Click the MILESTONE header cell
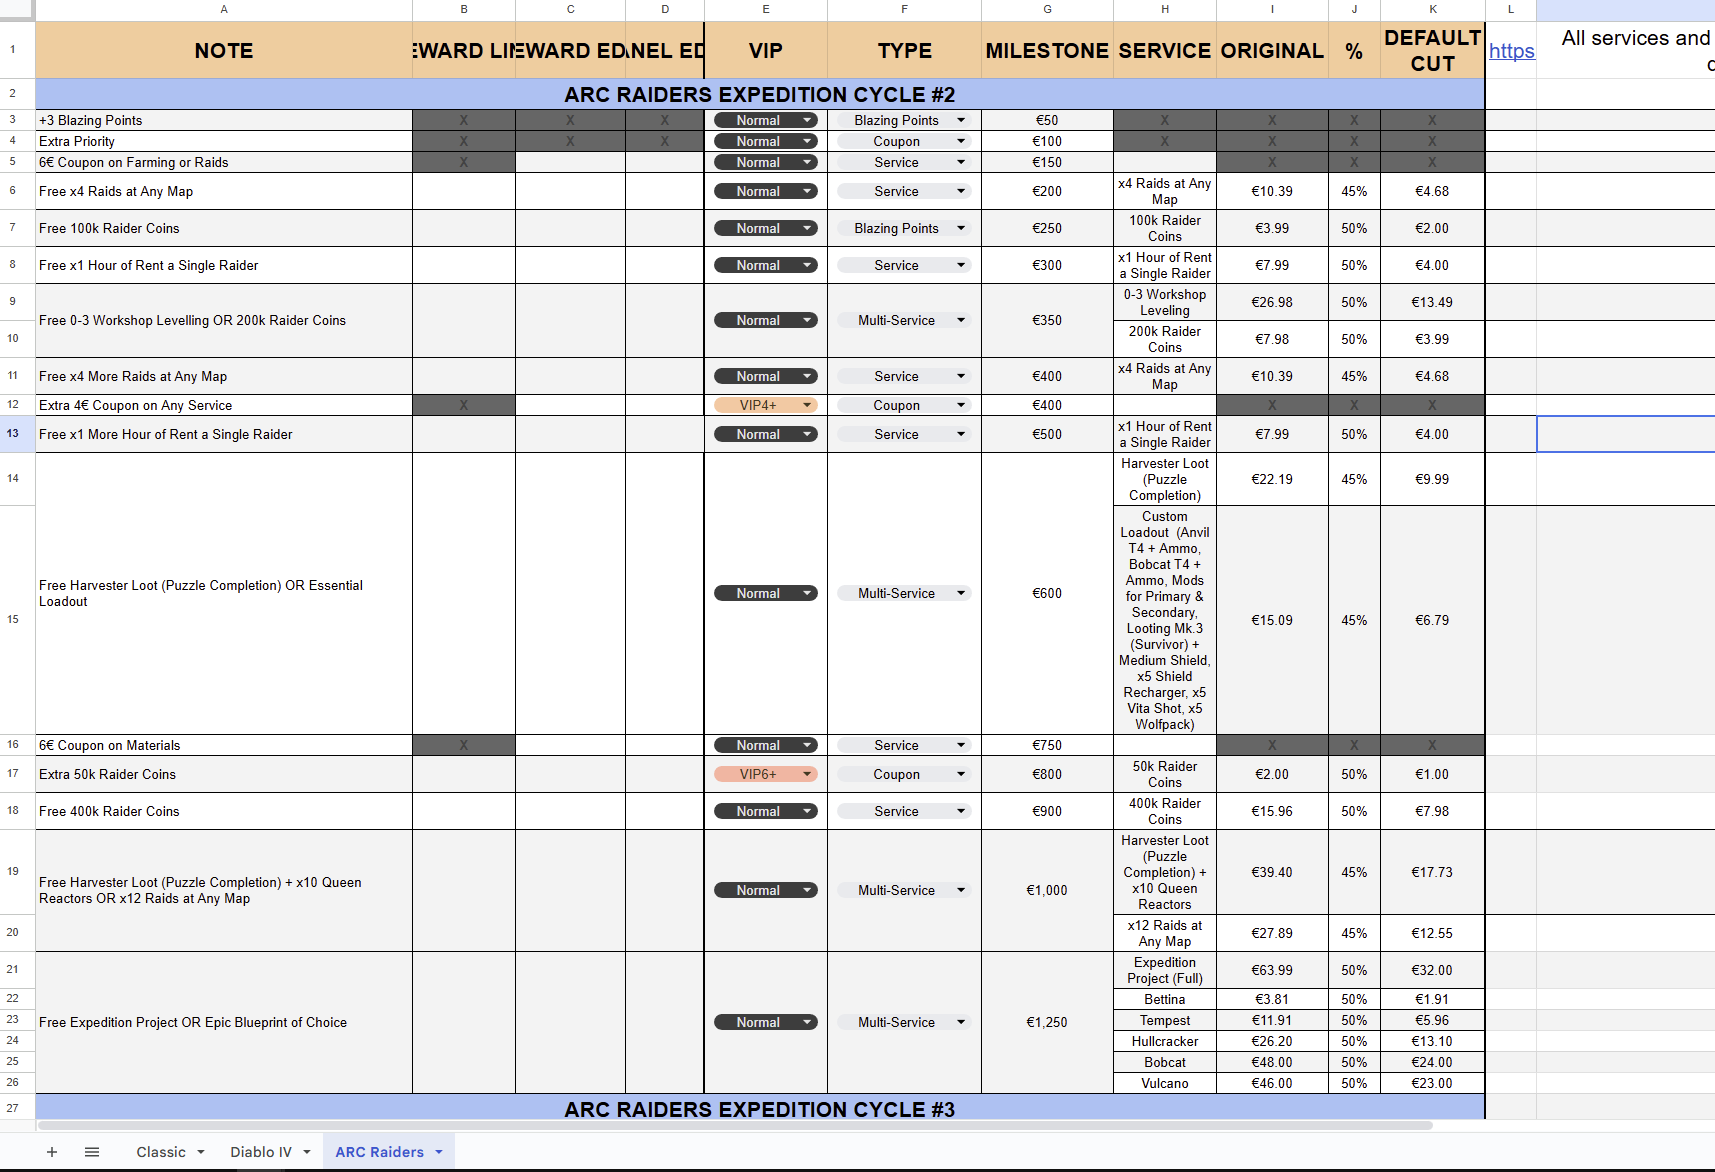Screen dimensions: 1715x1172 pyautogui.click(x=1047, y=50)
